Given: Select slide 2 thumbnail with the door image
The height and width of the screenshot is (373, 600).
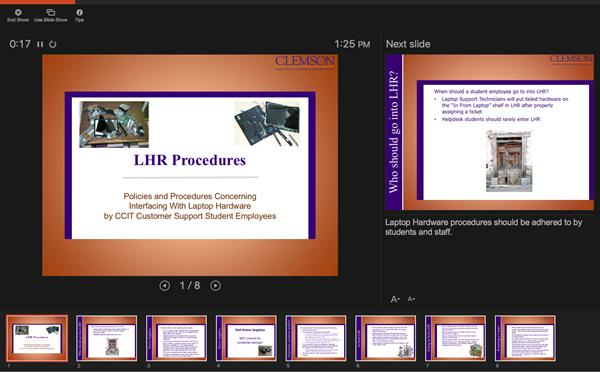Looking at the screenshot, I should [107, 338].
